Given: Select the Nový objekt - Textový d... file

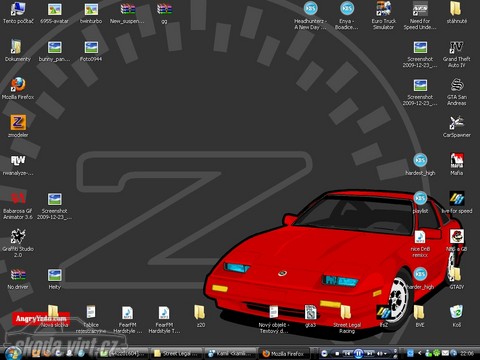Looking at the screenshot, I should coord(274,319).
